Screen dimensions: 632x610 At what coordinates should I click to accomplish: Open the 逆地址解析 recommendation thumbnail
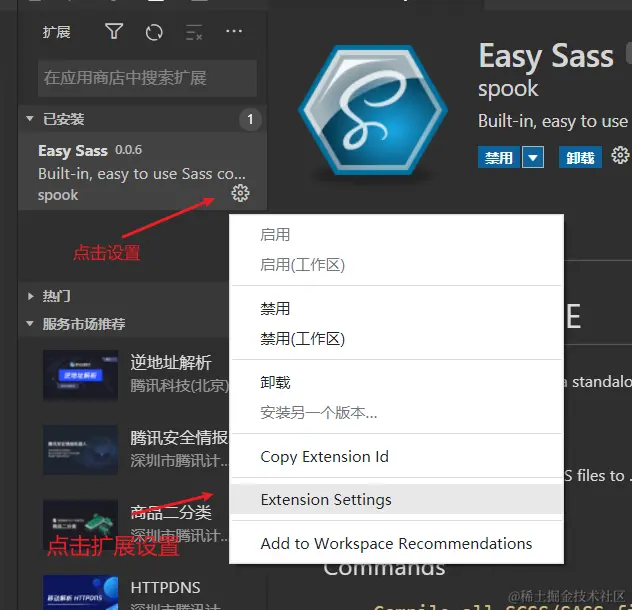pyautogui.click(x=81, y=375)
